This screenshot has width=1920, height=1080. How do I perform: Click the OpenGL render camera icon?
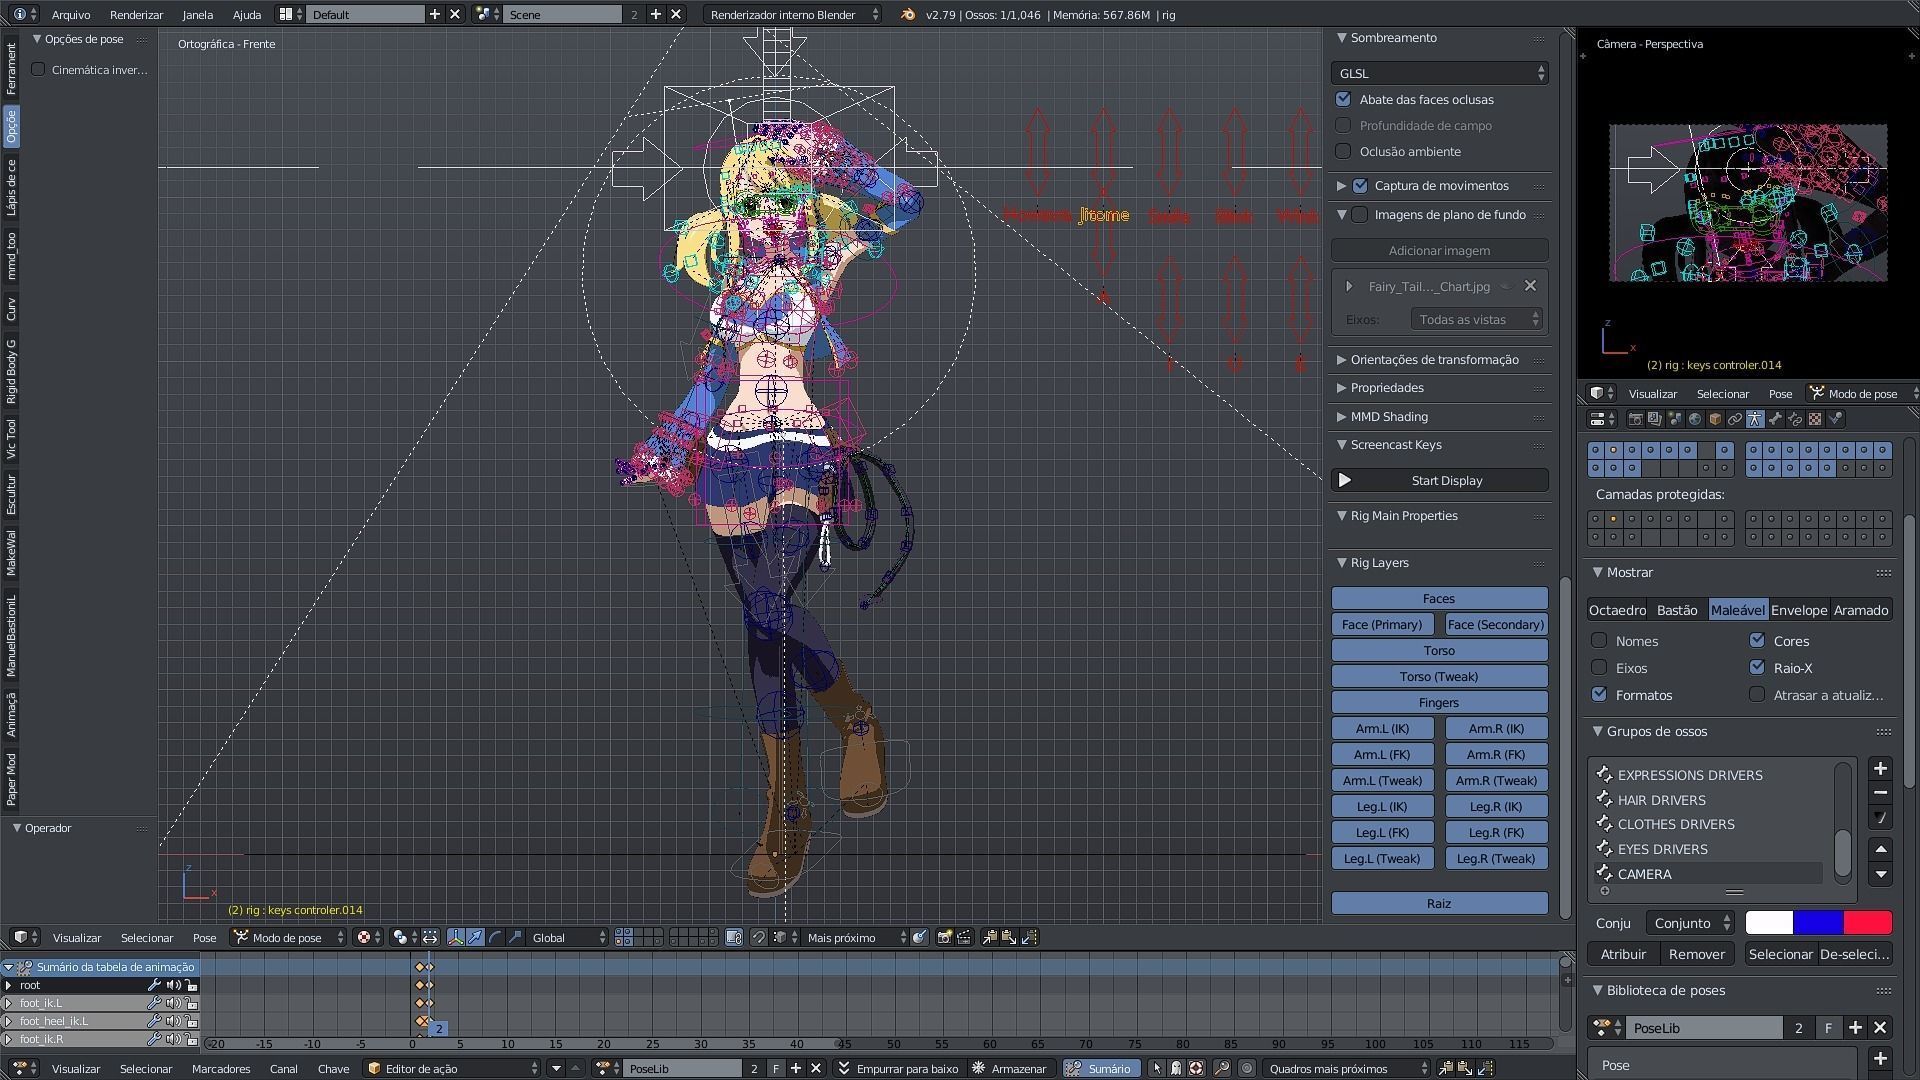tap(944, 937)
